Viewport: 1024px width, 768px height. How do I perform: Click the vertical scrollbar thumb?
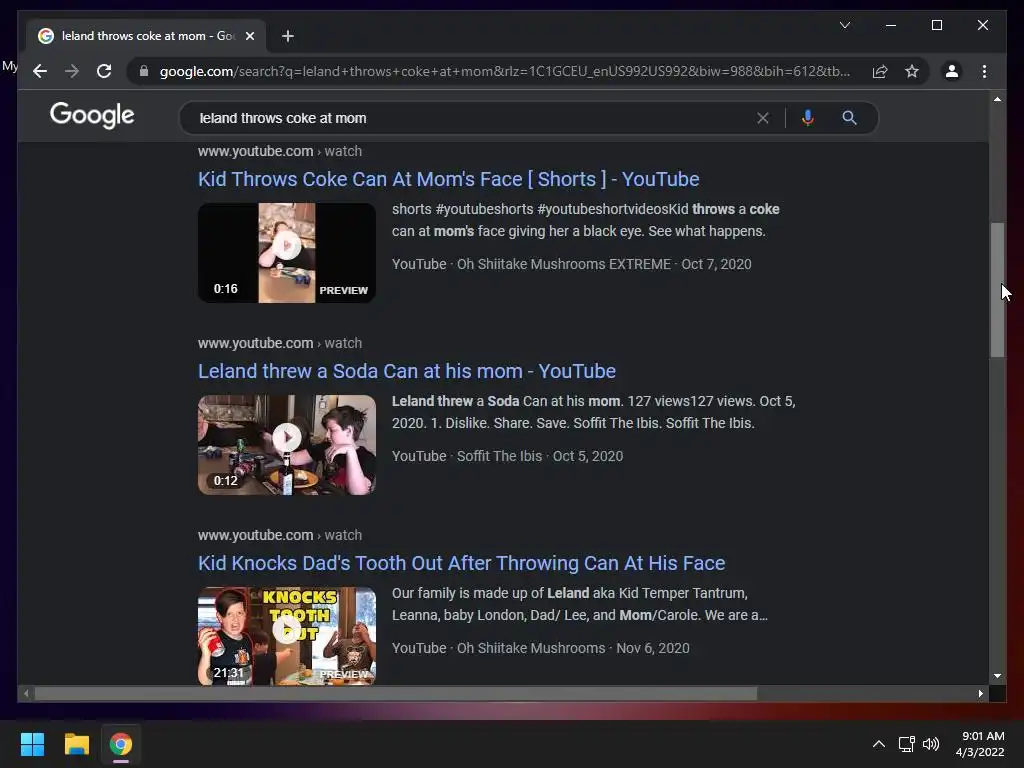[x=997, y=290]
